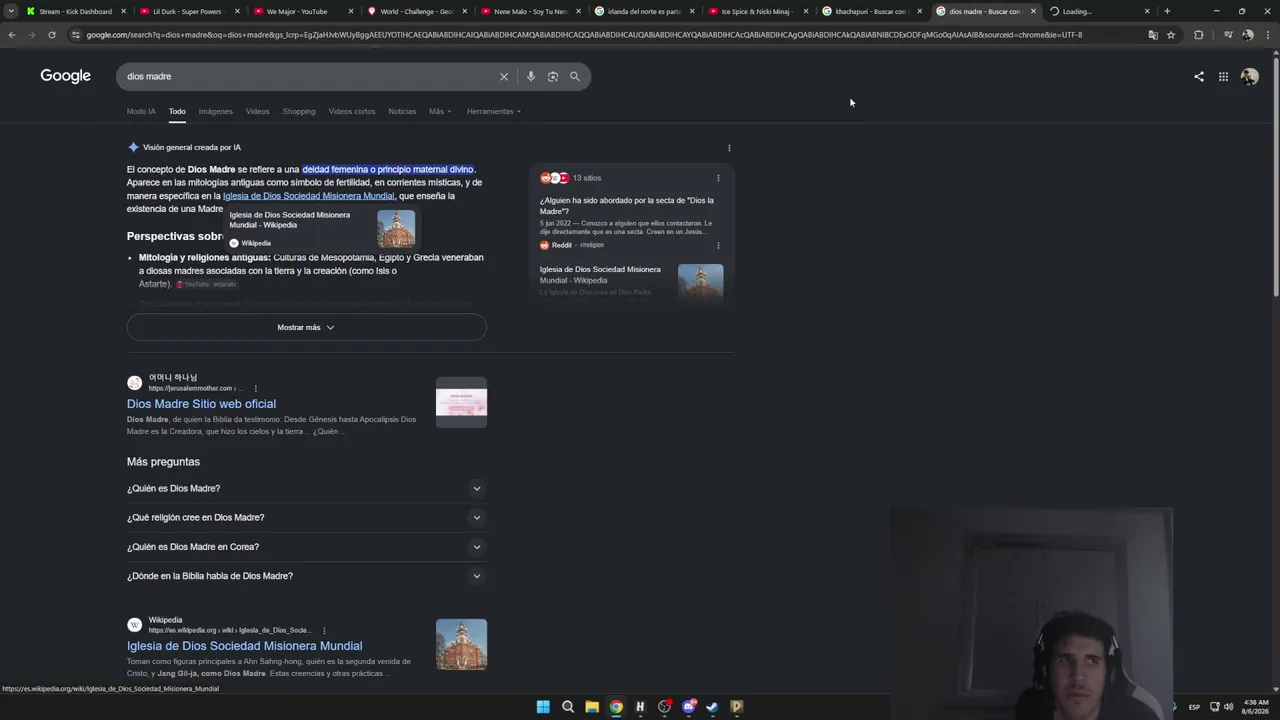Select the 'Noticias' search tab
The height and width of the screenshot is (720, 1280).
(402, 111)
